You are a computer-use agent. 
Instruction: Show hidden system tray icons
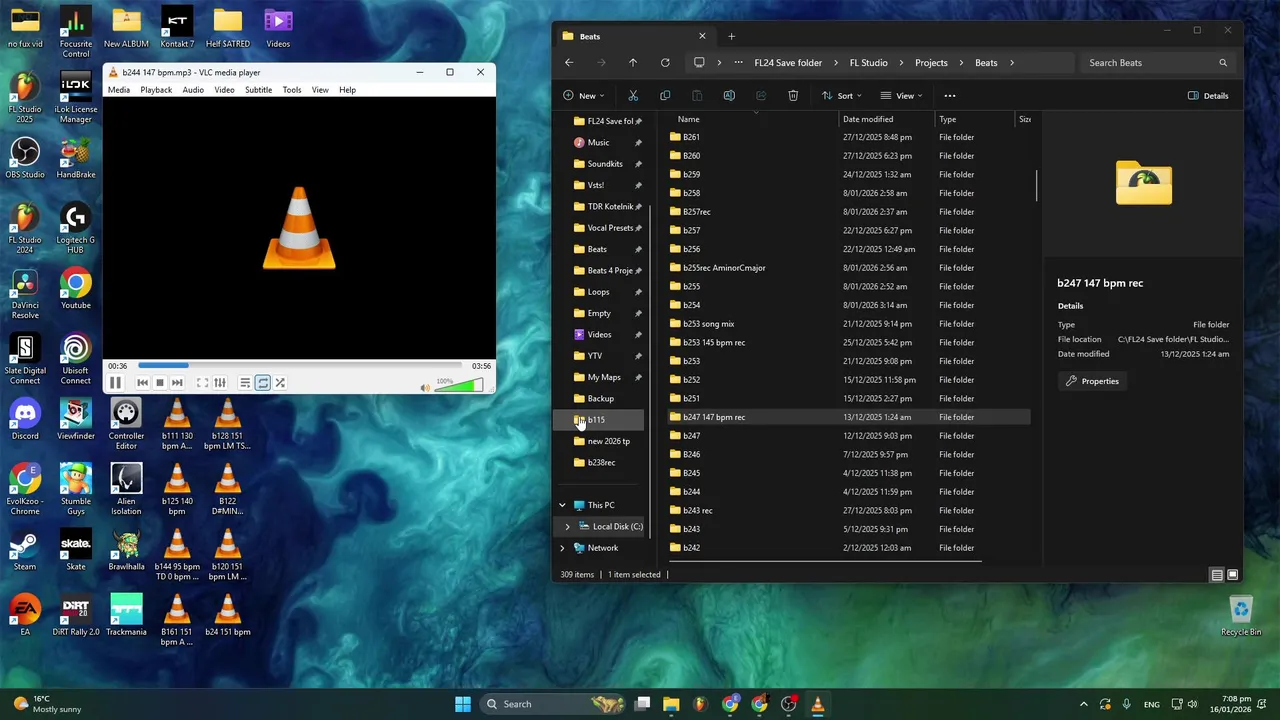point(1083,704)
